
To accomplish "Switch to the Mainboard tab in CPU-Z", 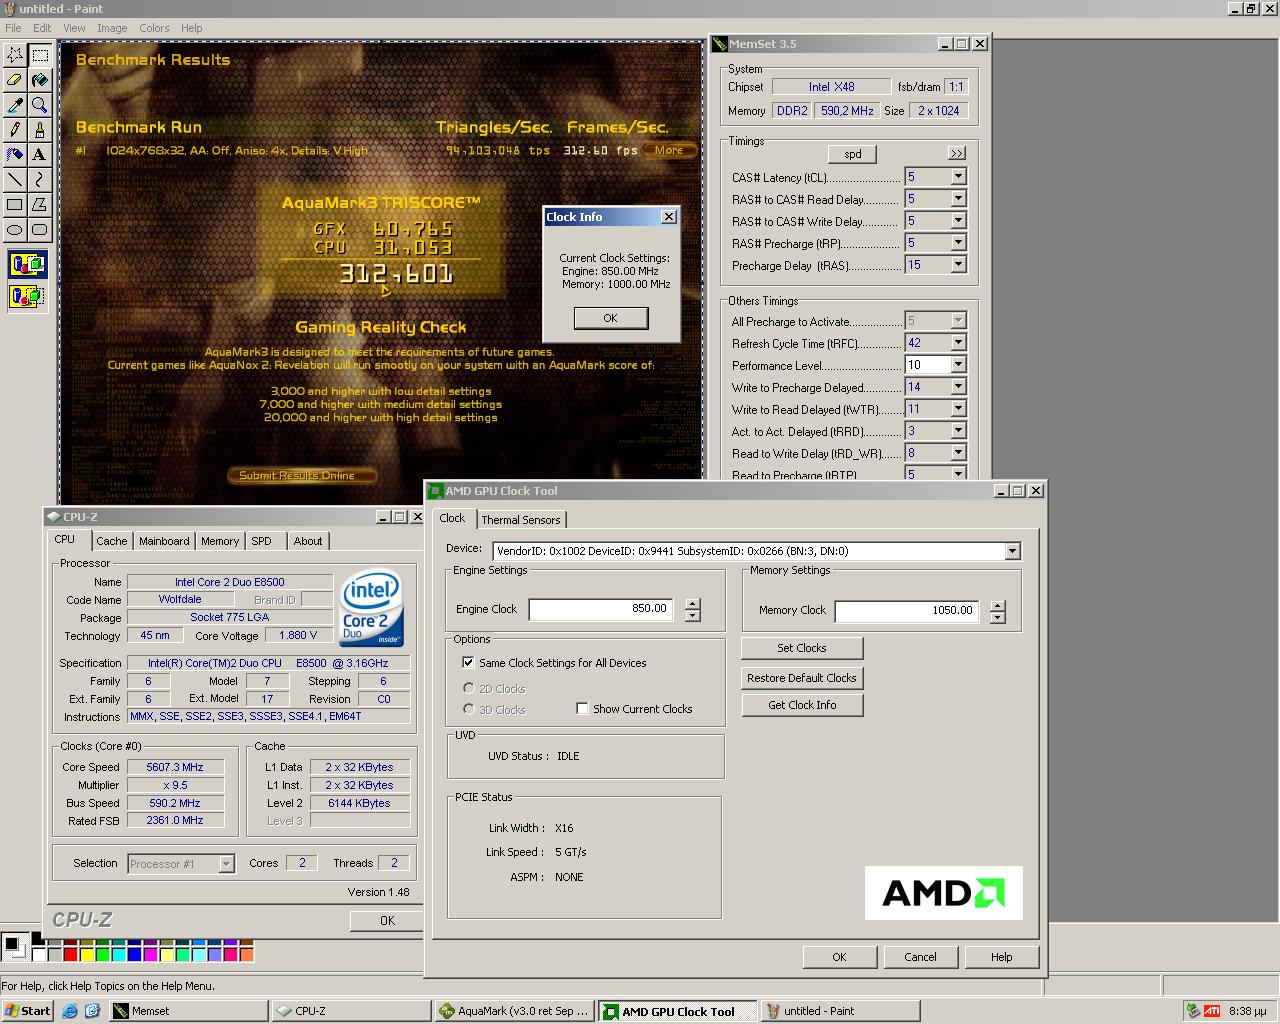I will (x=164, y=541).
